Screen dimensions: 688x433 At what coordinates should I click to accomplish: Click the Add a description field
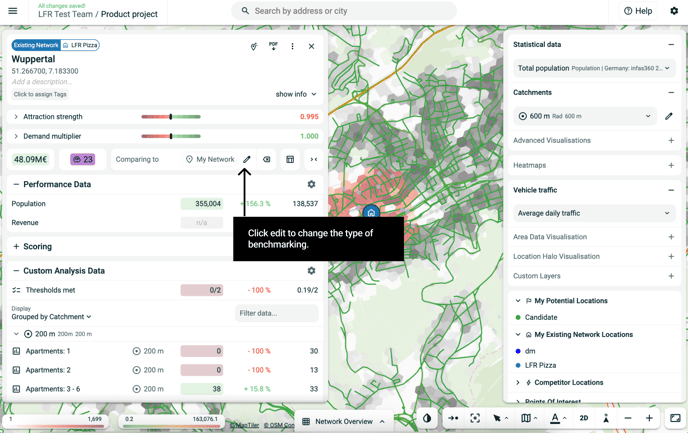coord(42,82)
